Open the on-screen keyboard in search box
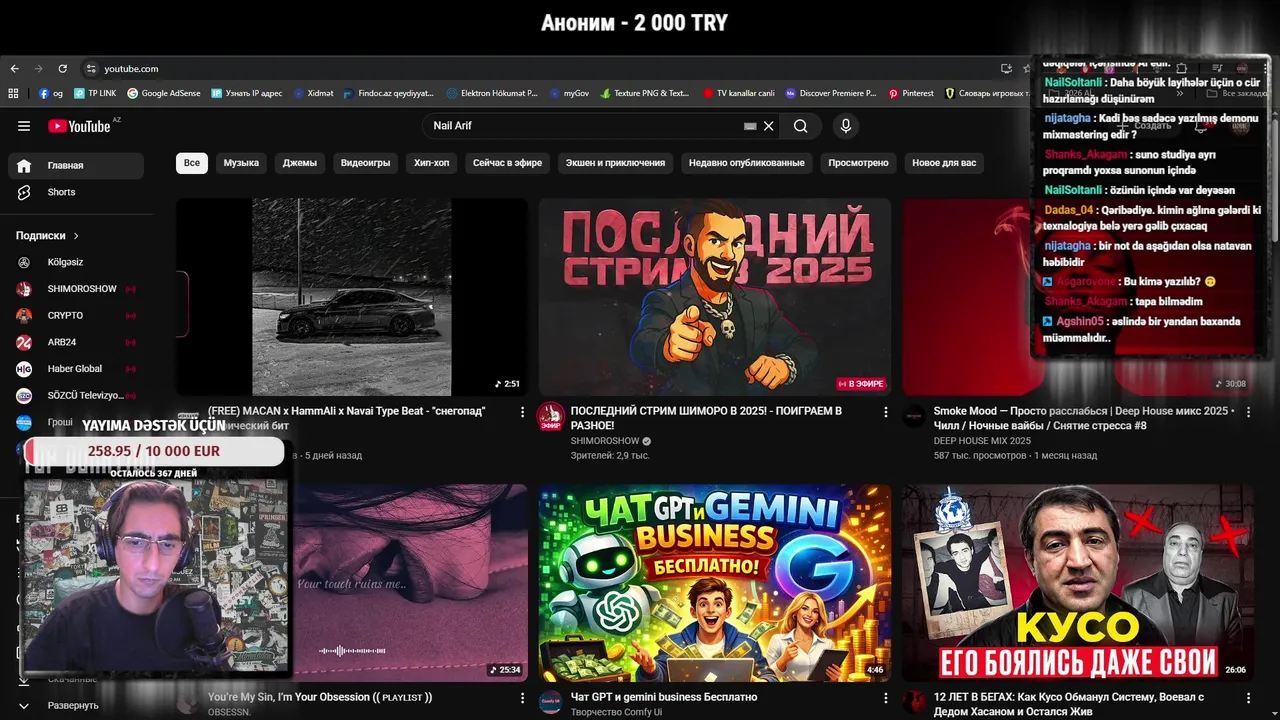Image resolution: width=1280 pixels, height=720 pixels. click(x=750, y=126)
